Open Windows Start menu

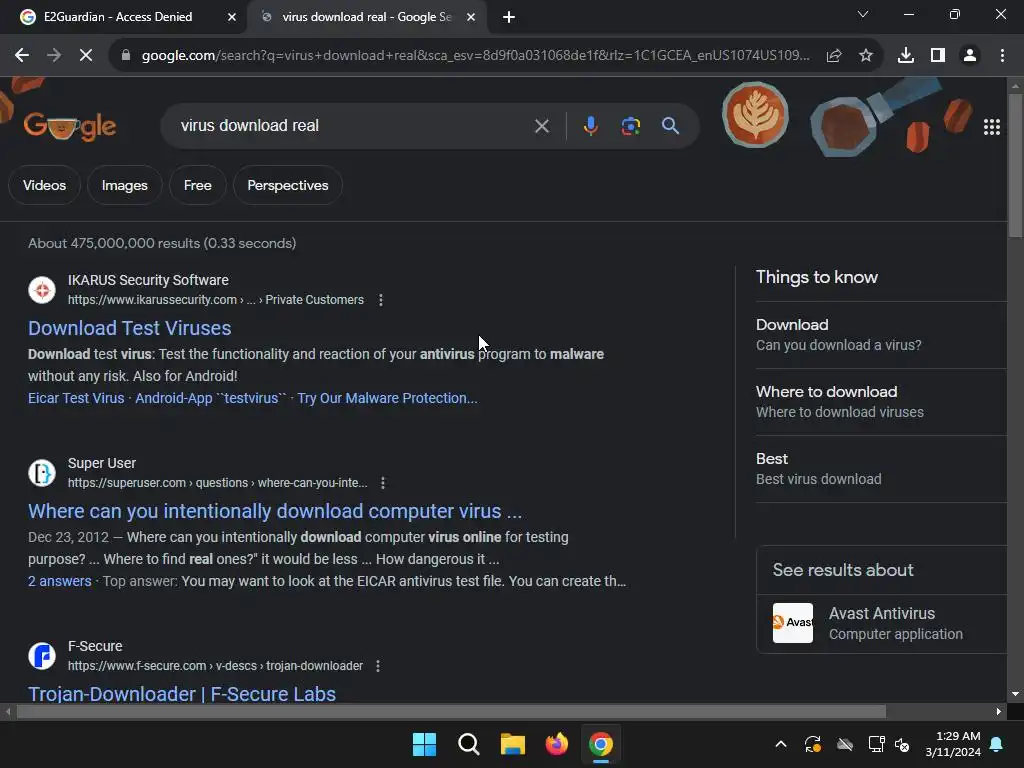point(424,744)
